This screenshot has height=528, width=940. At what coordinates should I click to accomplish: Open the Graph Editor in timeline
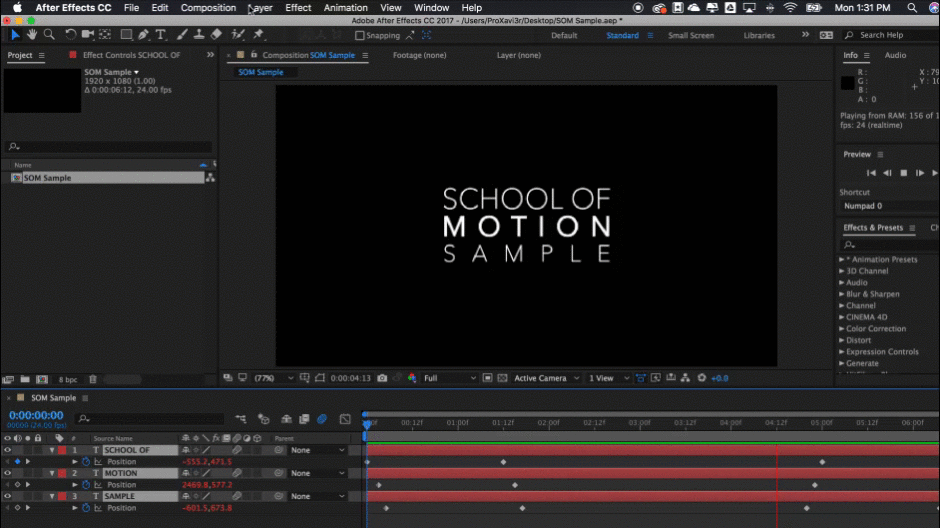click(345, 419)
